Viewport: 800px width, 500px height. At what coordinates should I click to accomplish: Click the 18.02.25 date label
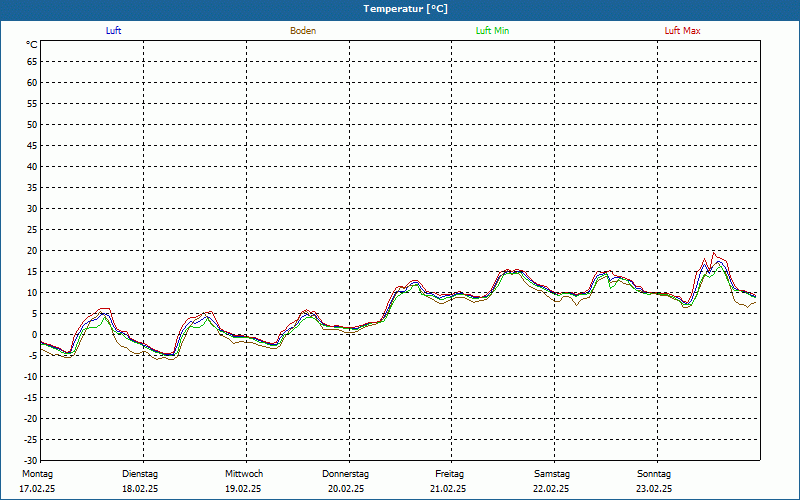click(x=140, y=489)
